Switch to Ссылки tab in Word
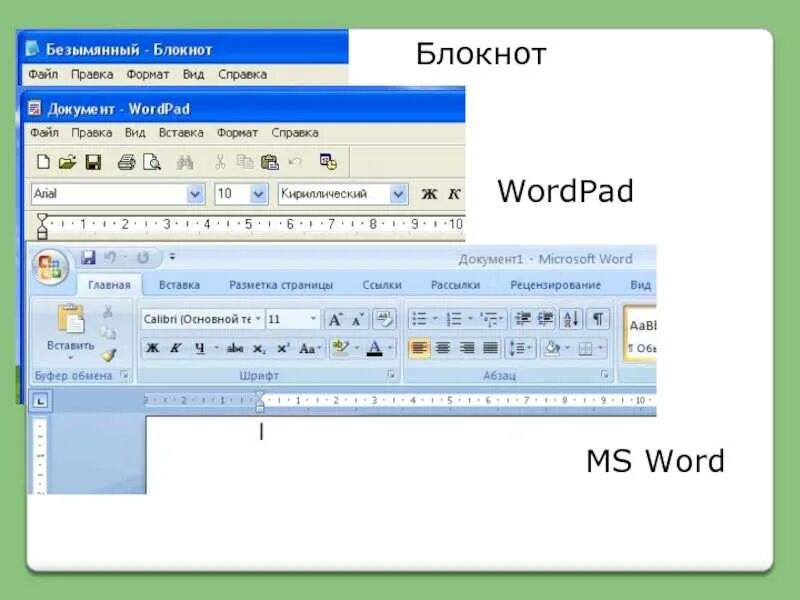The width and height of the screenshot is (800, 600). (382, 285)
